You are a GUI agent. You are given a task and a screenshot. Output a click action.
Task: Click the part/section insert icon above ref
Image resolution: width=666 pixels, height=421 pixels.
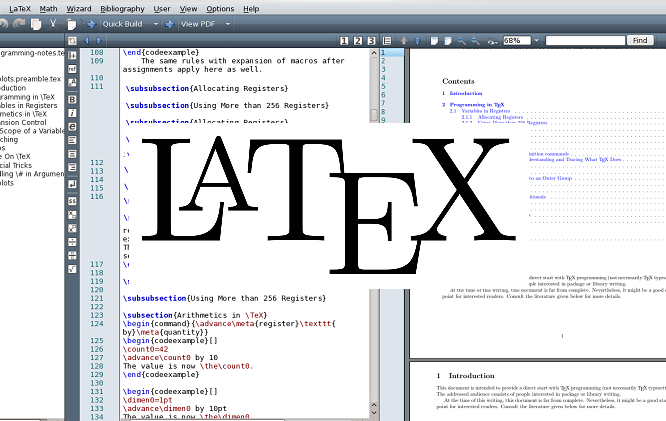pos(72,55)
